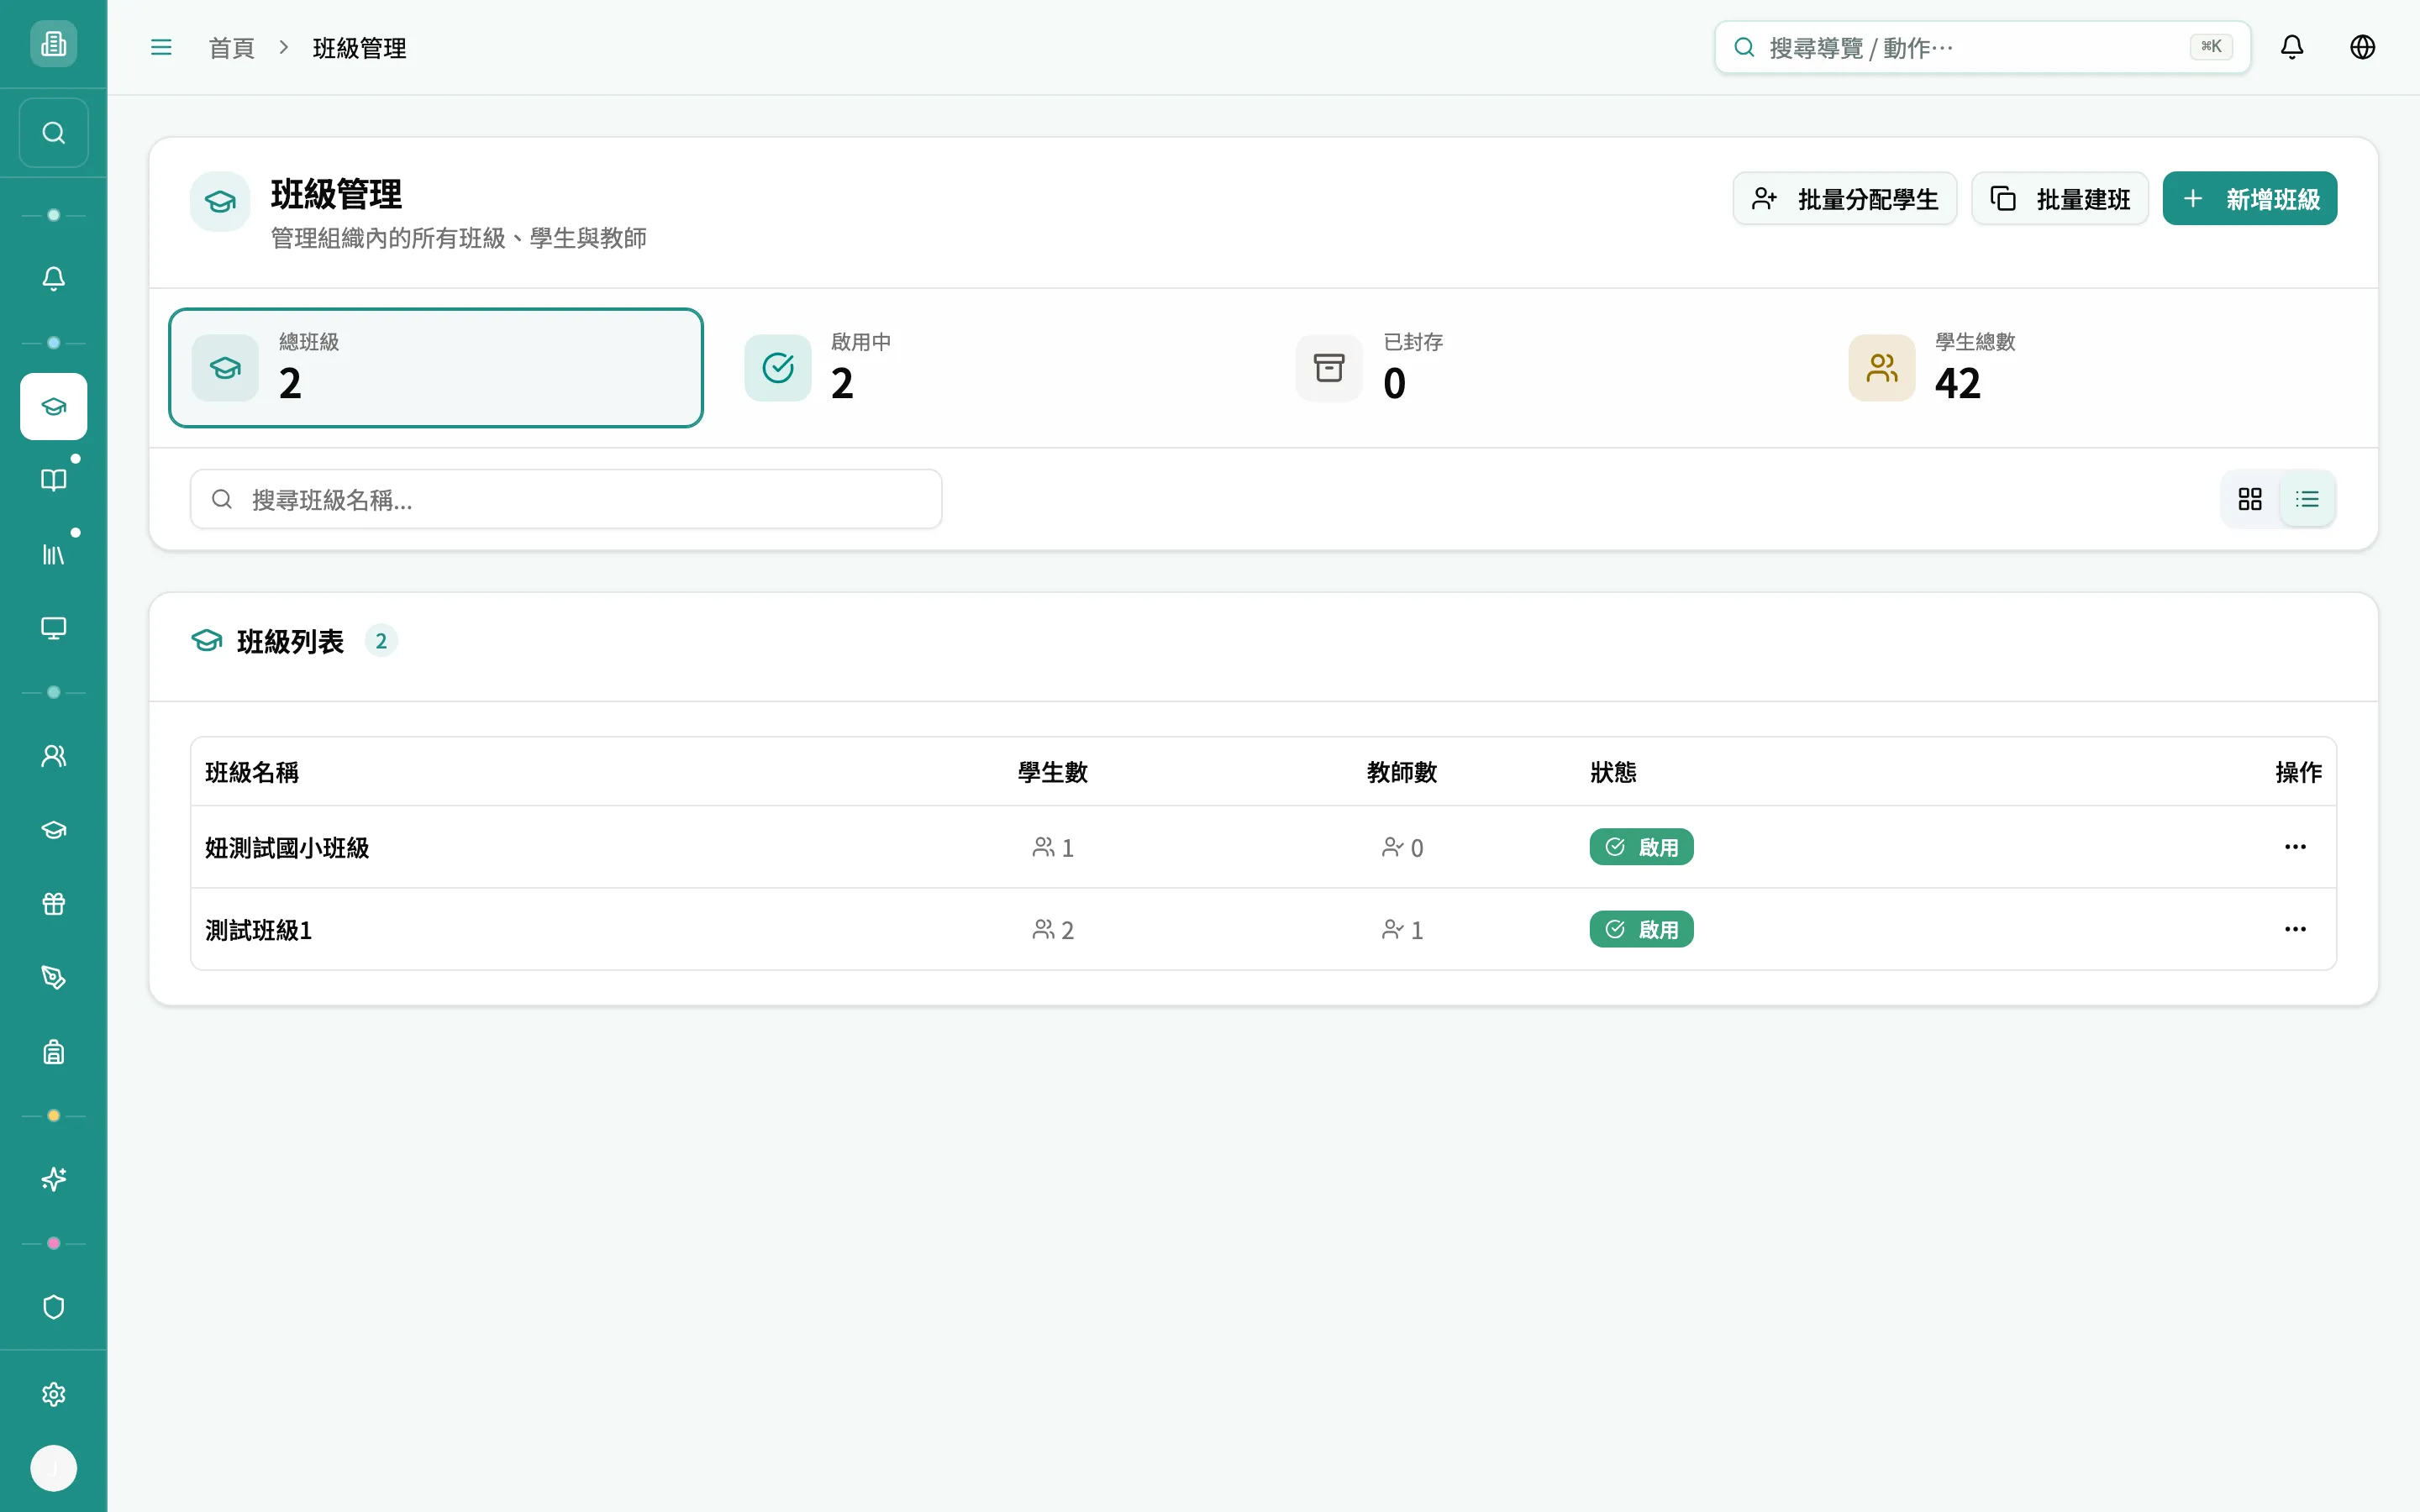Open actions menu for 妞測試國小班級
This screenshot has width=2420, height=1512.
pos(2295,847)
